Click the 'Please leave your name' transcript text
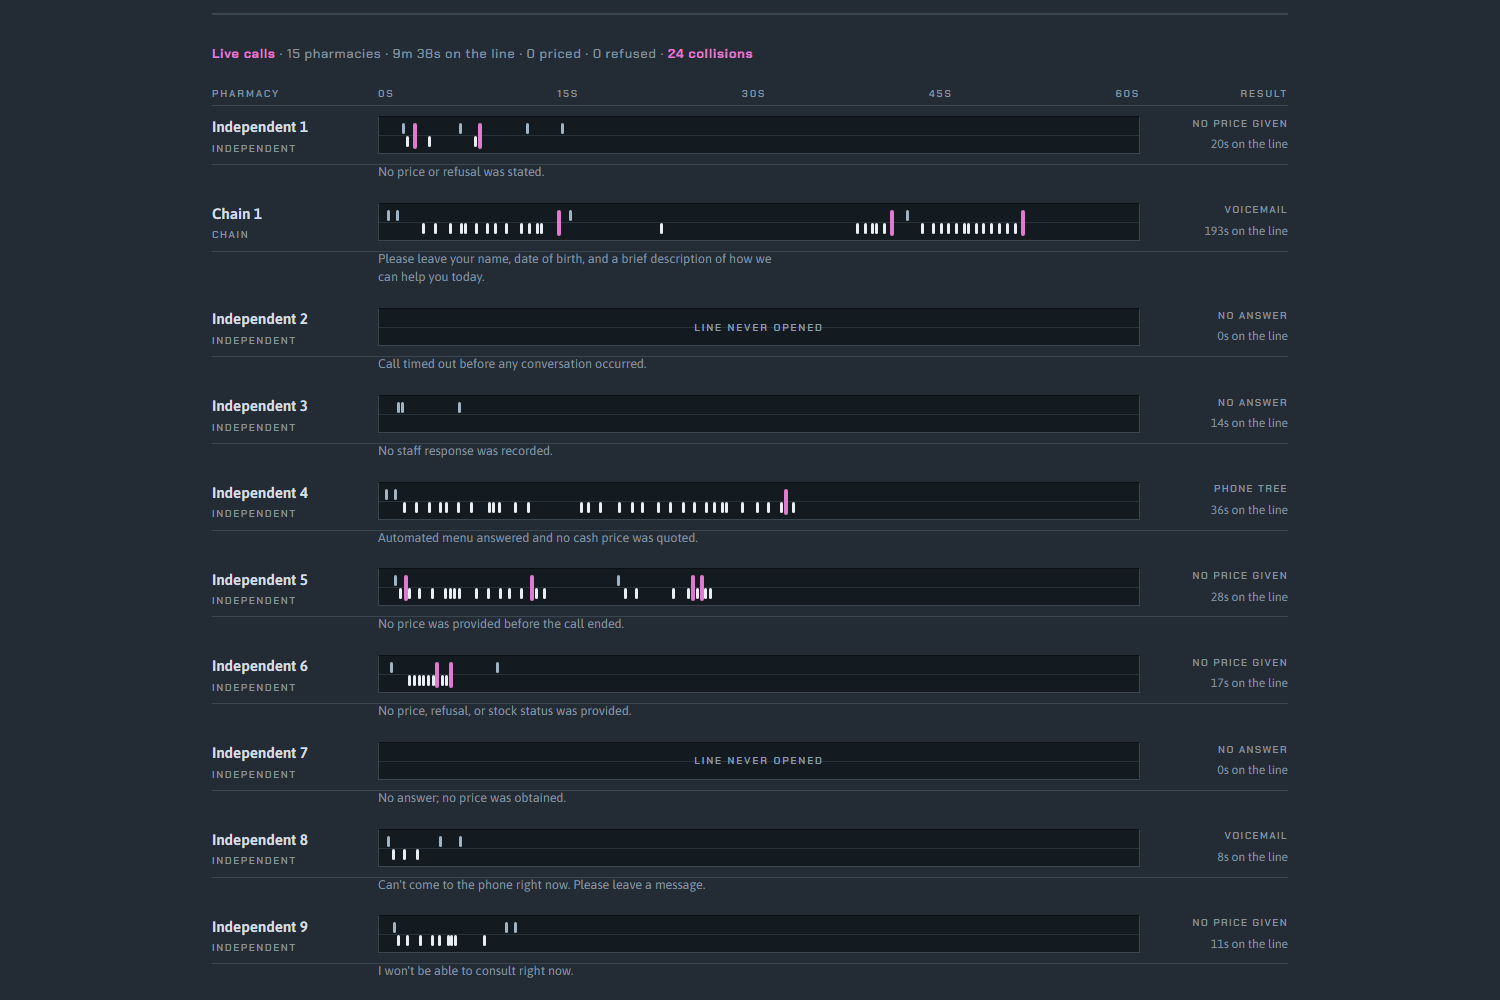The width and height of the screenshot is (1500, 1000). (575, 268)
